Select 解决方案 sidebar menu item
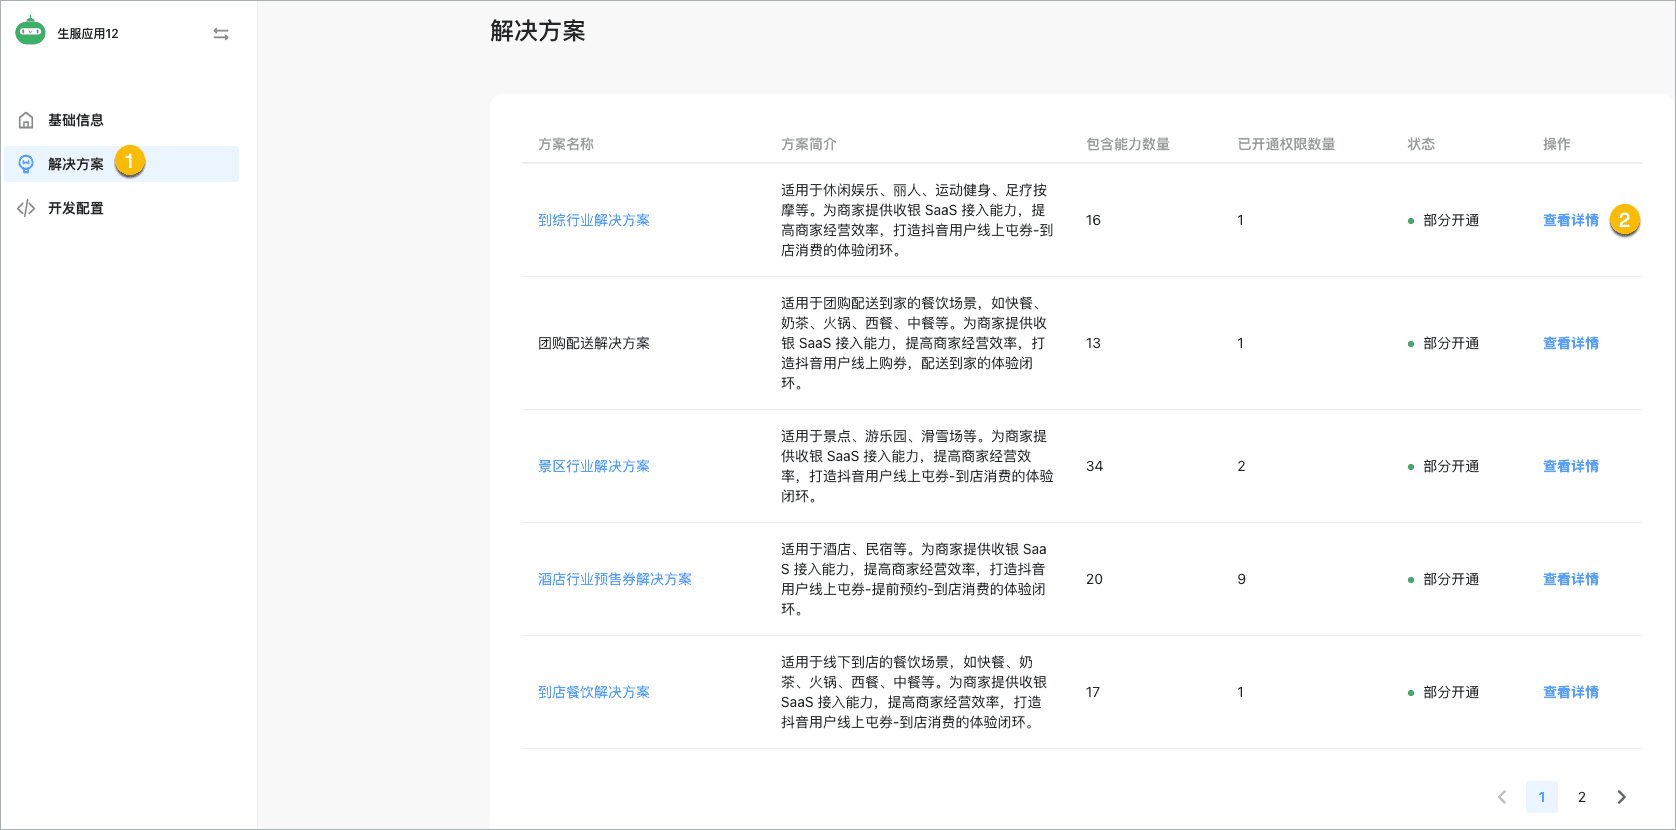The image size is (1676, 830). (x=76, y=164)
